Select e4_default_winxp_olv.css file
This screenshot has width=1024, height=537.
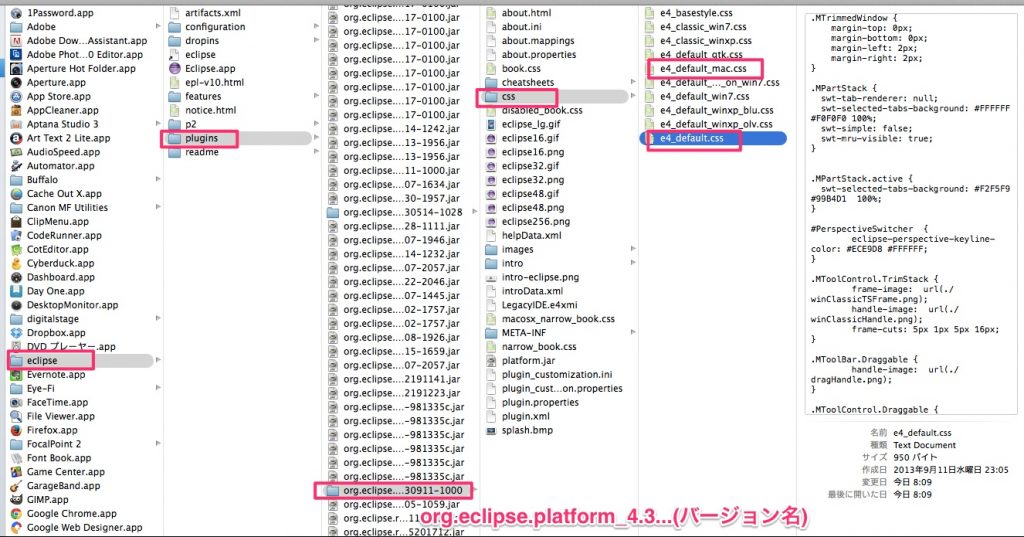click(715, 124)
